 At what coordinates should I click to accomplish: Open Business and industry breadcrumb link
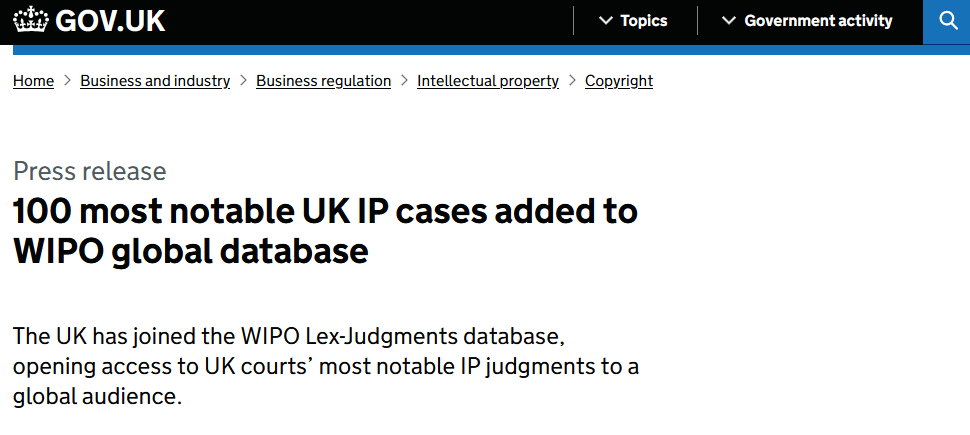(x=155, y=81)
